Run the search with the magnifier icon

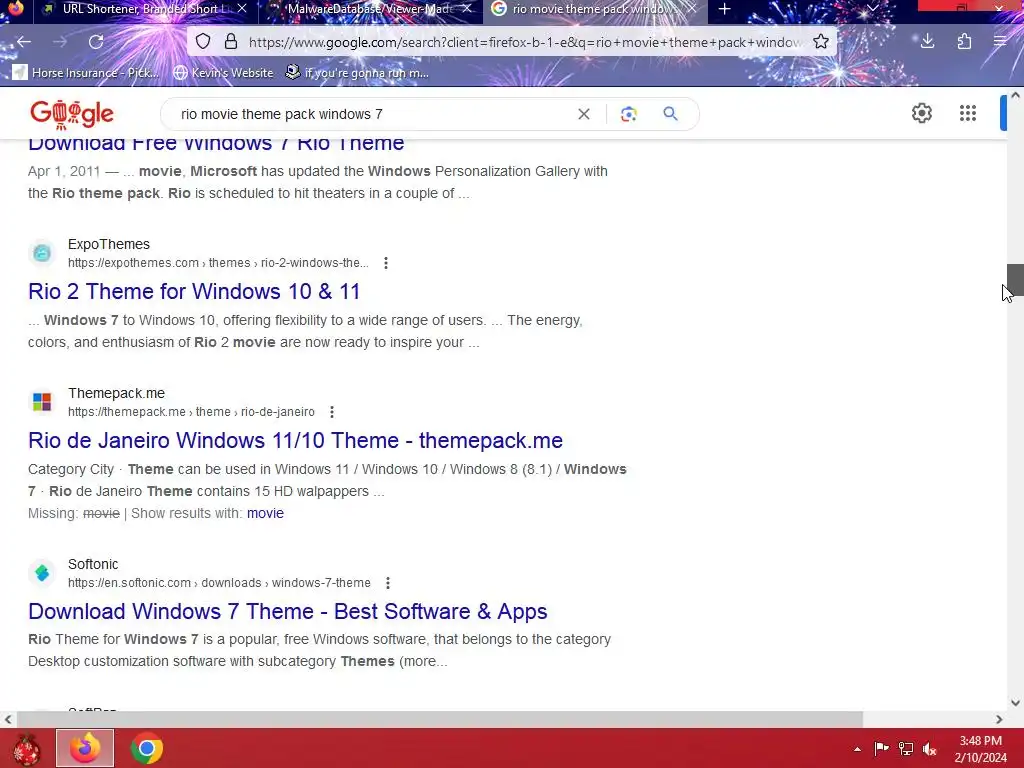pos(670,114)
